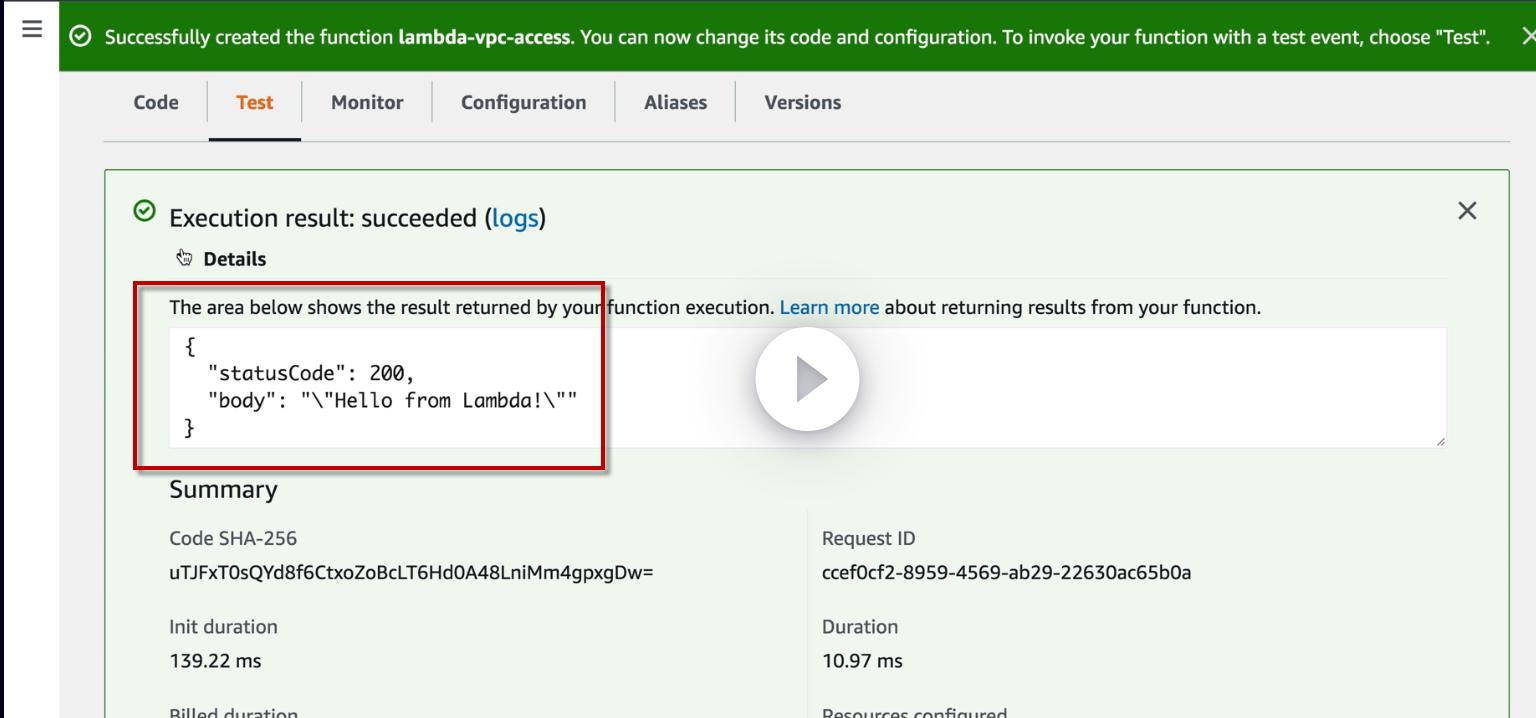Image resolution: width=1536 pixels, height=718 pixels.
Task: Click inside the function result text area
Action: tap(807, 387)
